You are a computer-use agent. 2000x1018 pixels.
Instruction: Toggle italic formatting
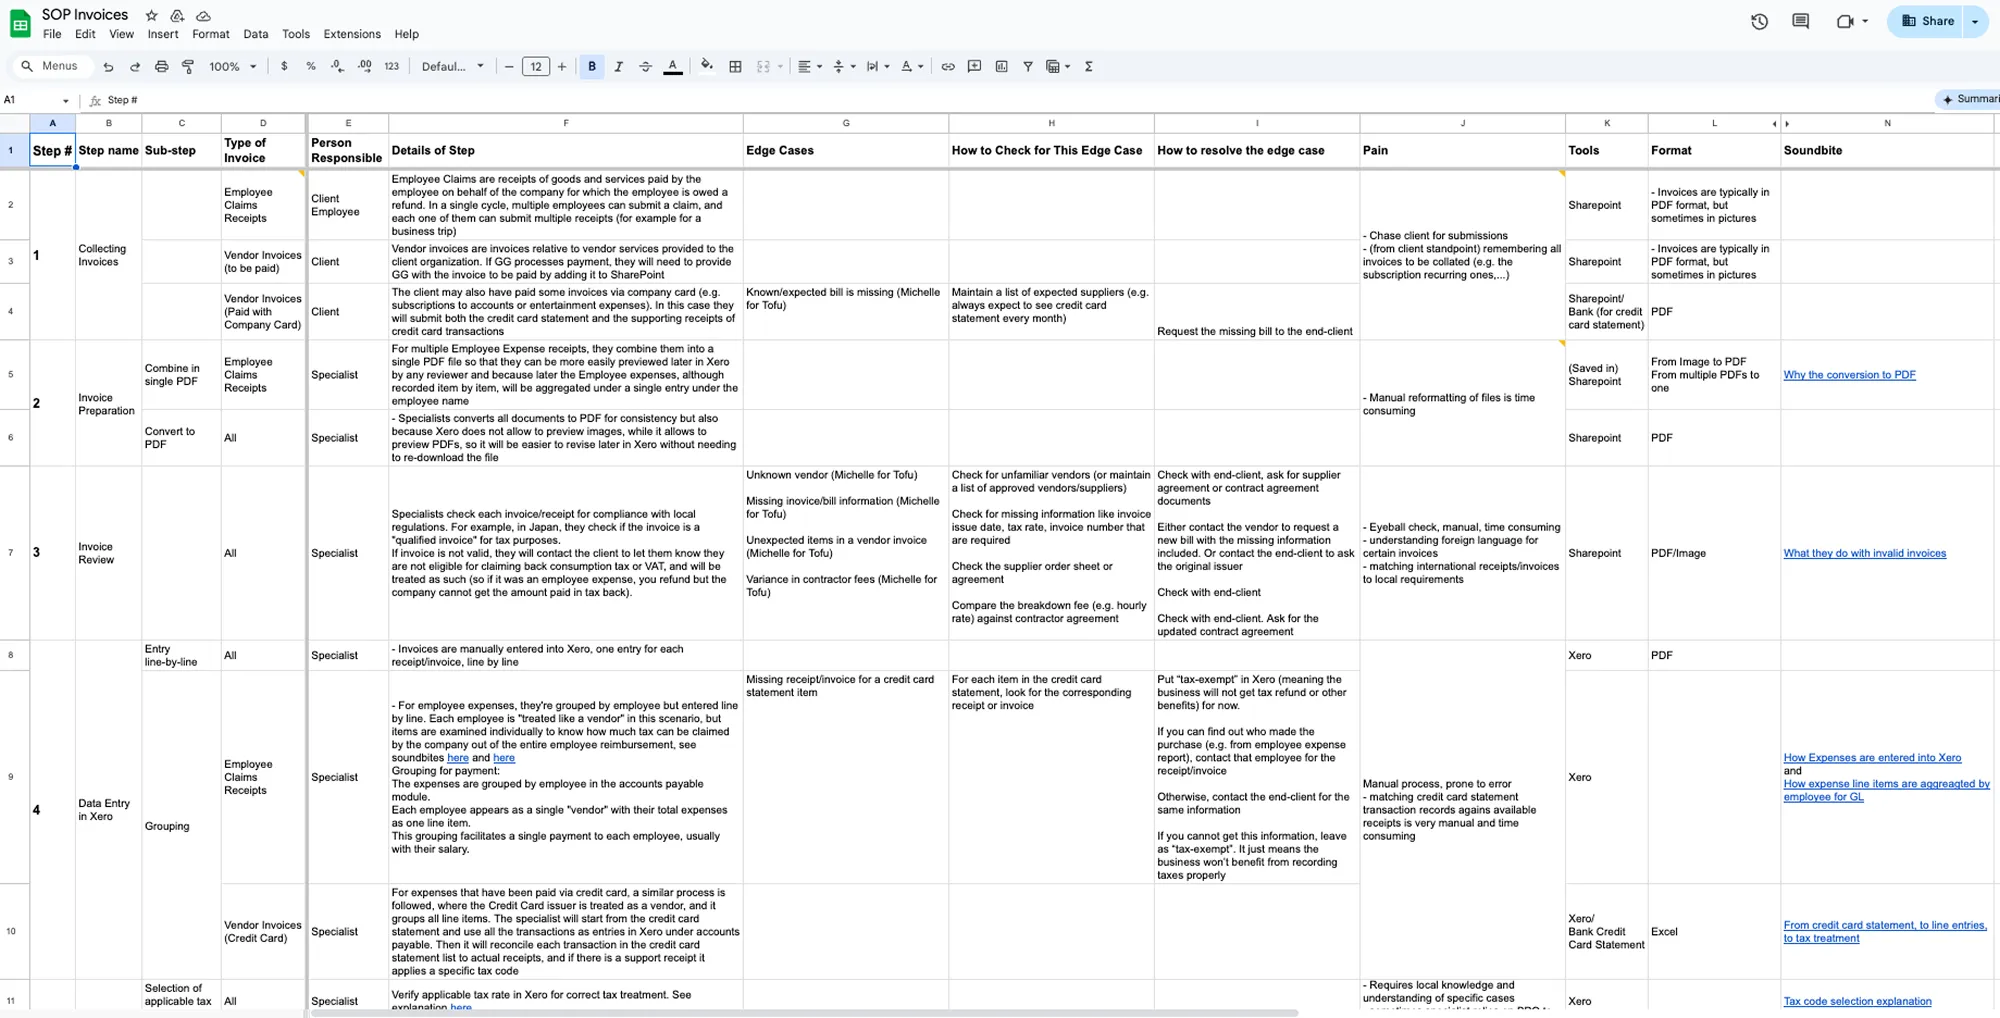point(618,67)
